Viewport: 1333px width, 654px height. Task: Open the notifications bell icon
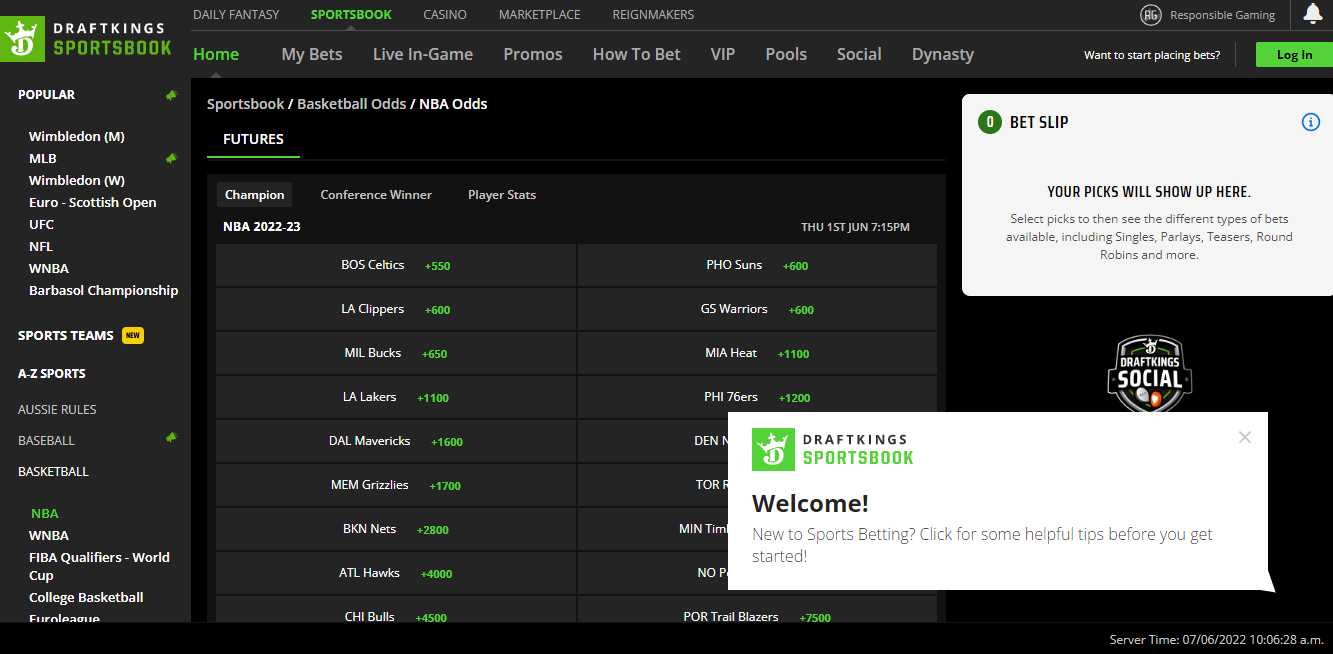pyautogui.click(x=1313, y=14)
